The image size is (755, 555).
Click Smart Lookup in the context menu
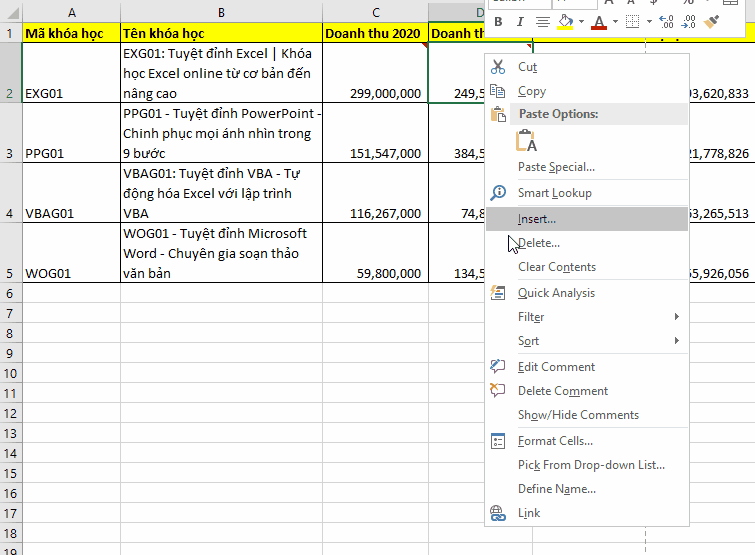tap(554, 193)
